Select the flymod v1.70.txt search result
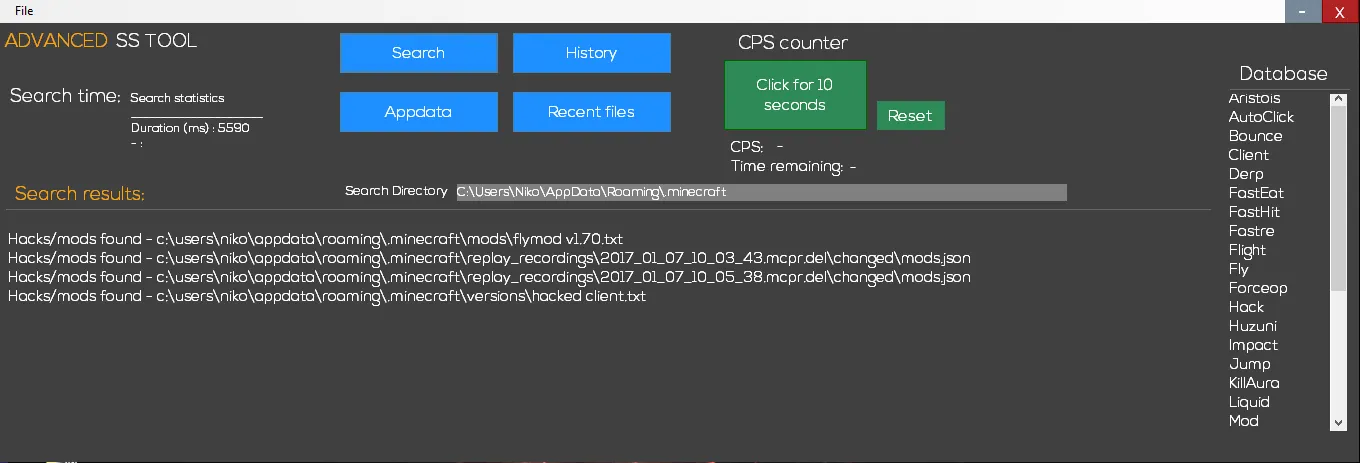The height and width of the screenshot is (463, 1360). [315, 239]
